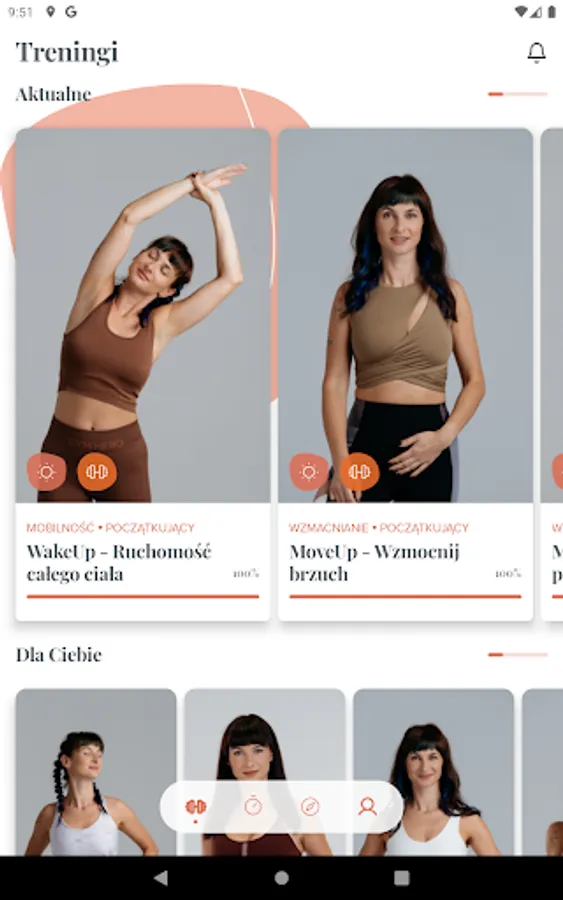This screenshot has height=900, width=563.
Task: Select the WakeUp stretching woman photo
Action: 143,315
